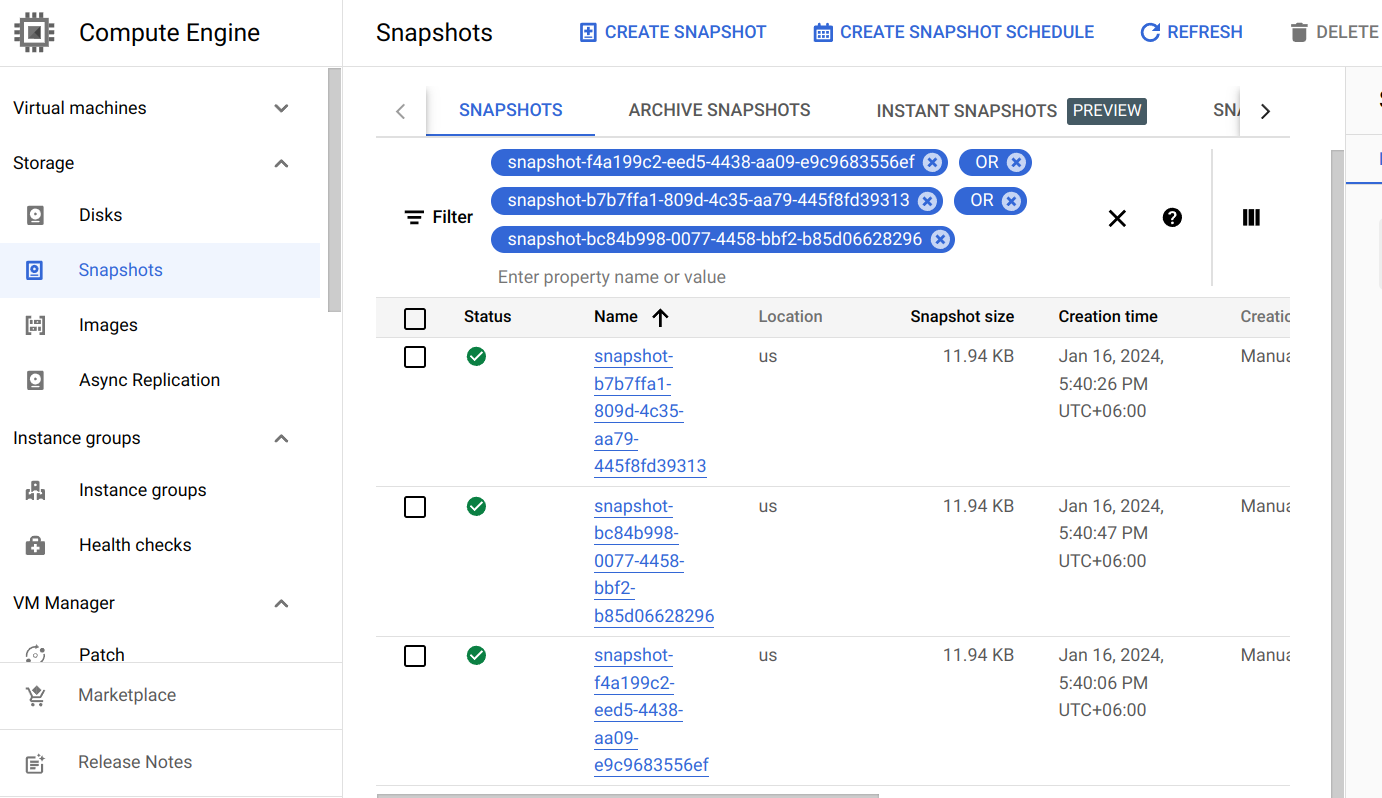Click the filter help question mark icon
1382x798 pixels.
point(1171,217)
